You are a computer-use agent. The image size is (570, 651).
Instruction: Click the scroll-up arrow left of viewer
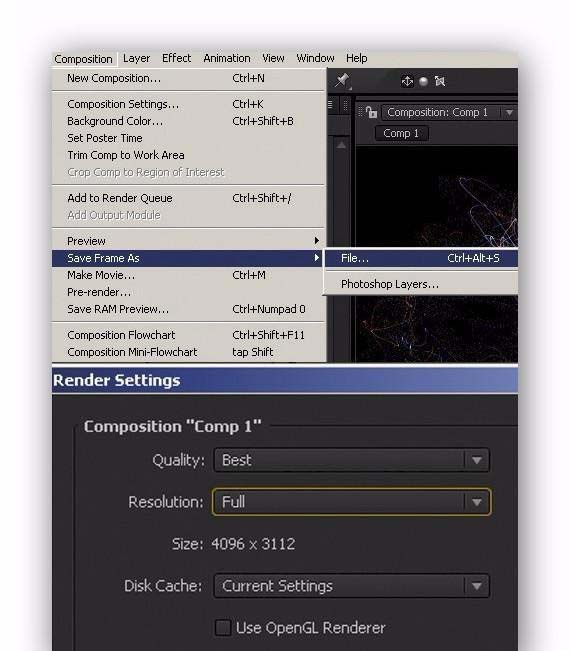coord(341,145)
